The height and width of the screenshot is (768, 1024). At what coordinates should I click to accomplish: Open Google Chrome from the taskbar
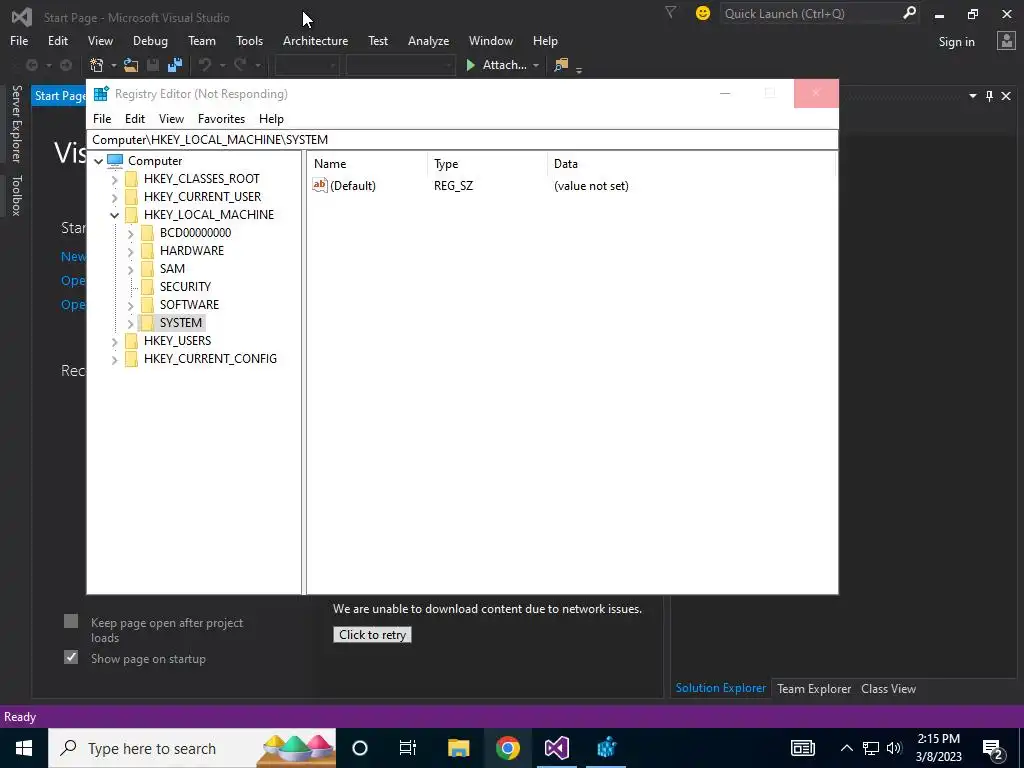pos(507,748)
